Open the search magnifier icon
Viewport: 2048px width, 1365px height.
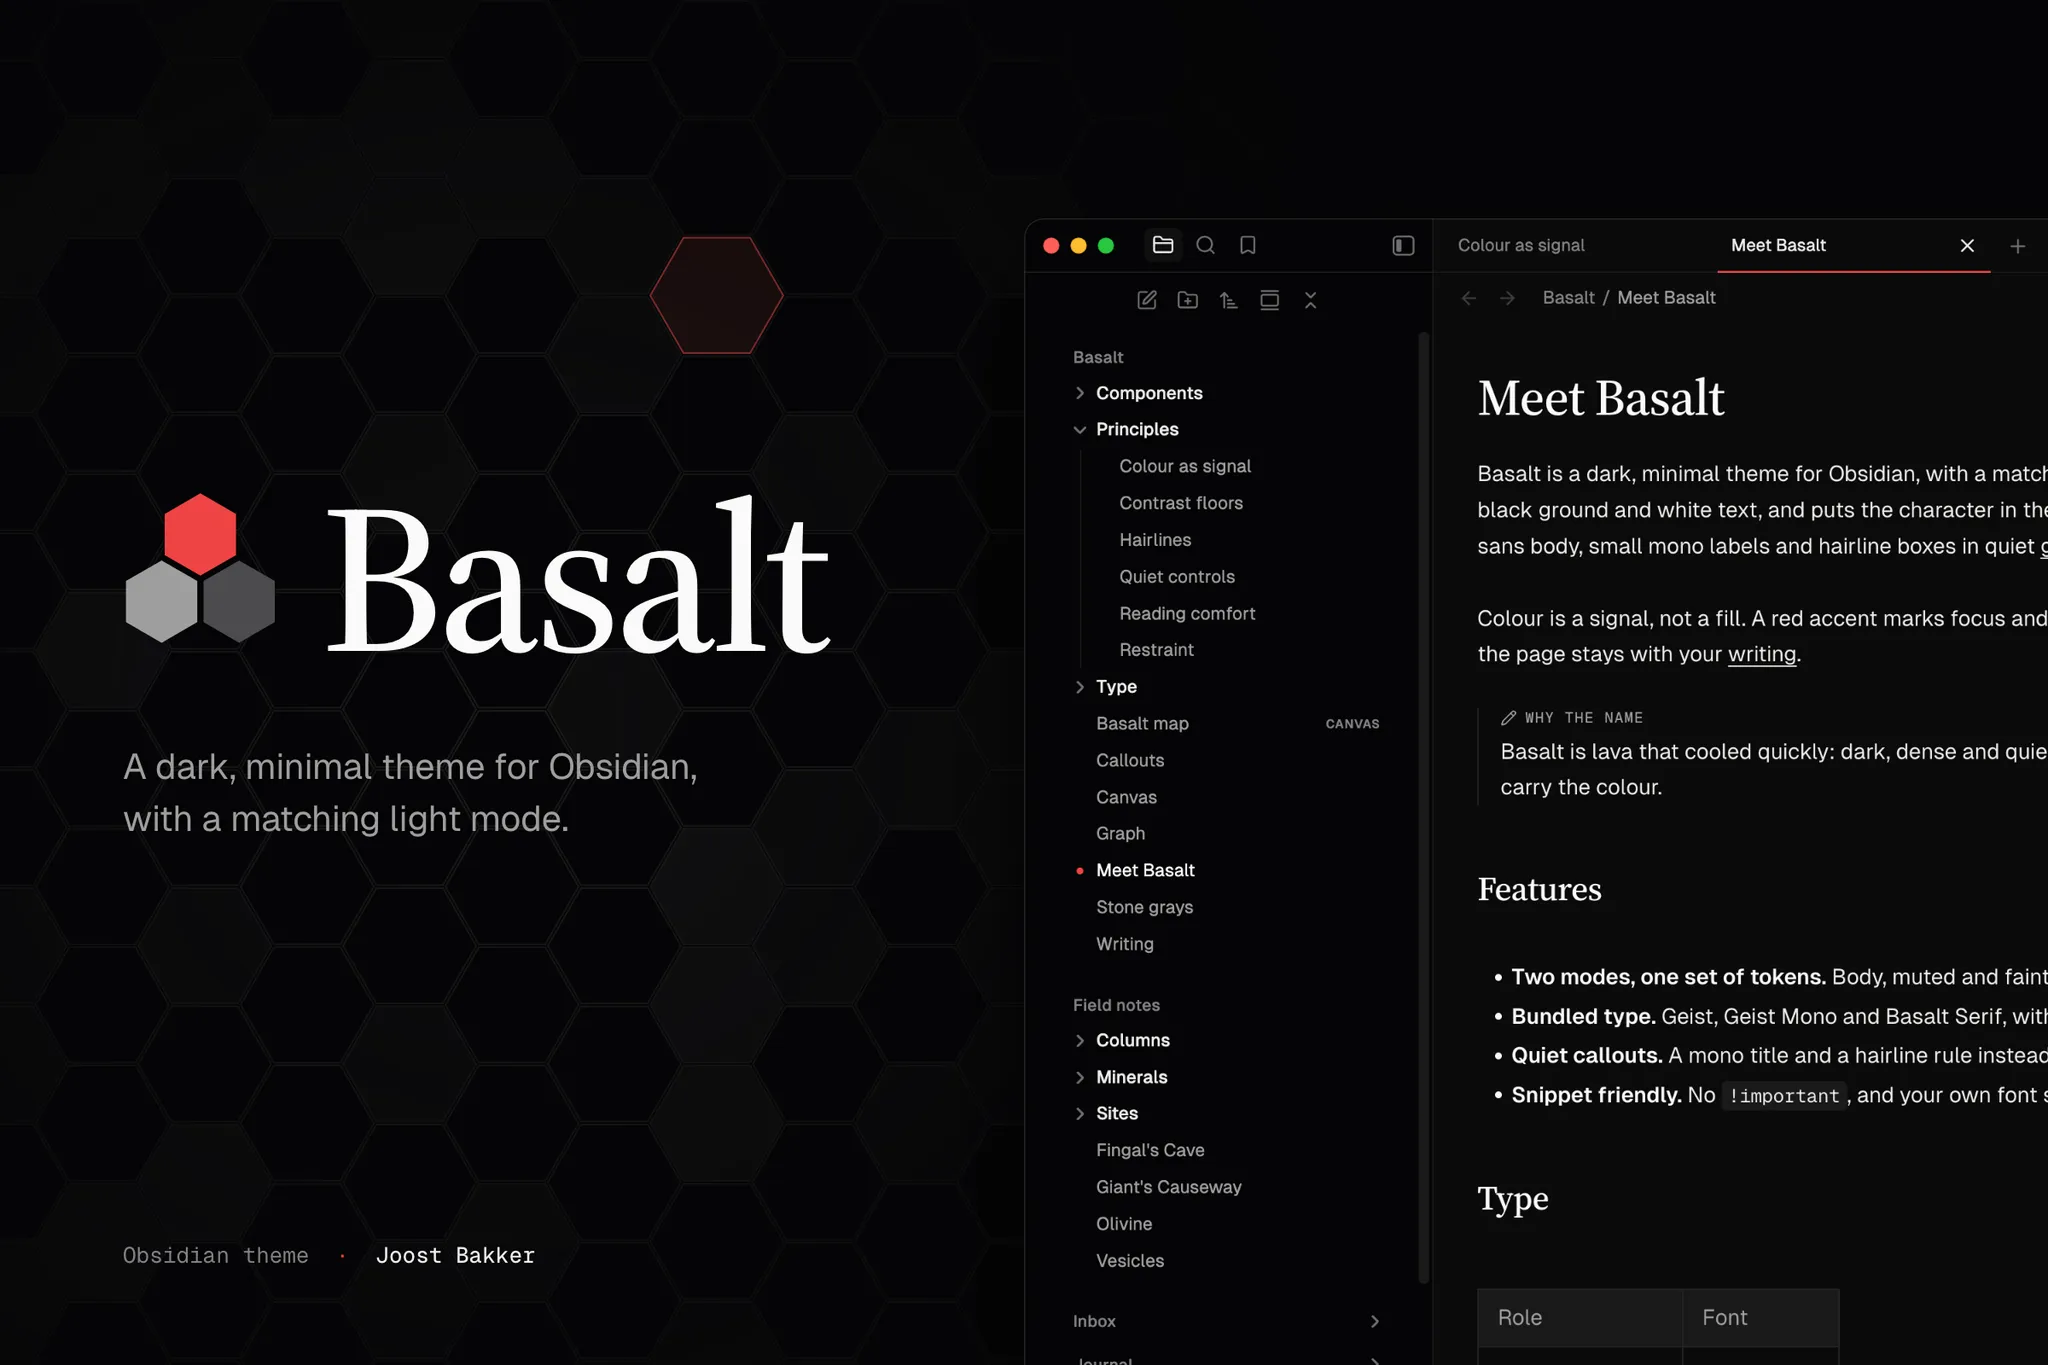tap(1205, 245)
